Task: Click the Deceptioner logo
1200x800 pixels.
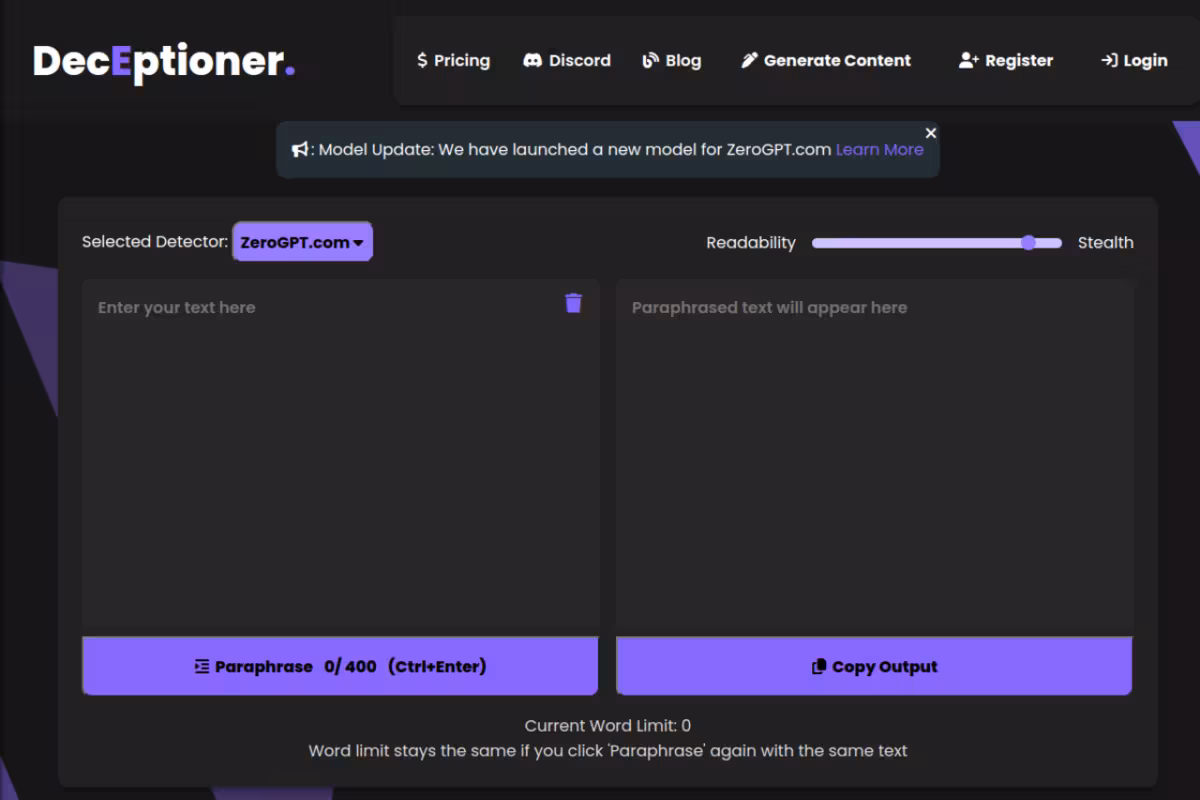Action: click(x=164, y=62)
